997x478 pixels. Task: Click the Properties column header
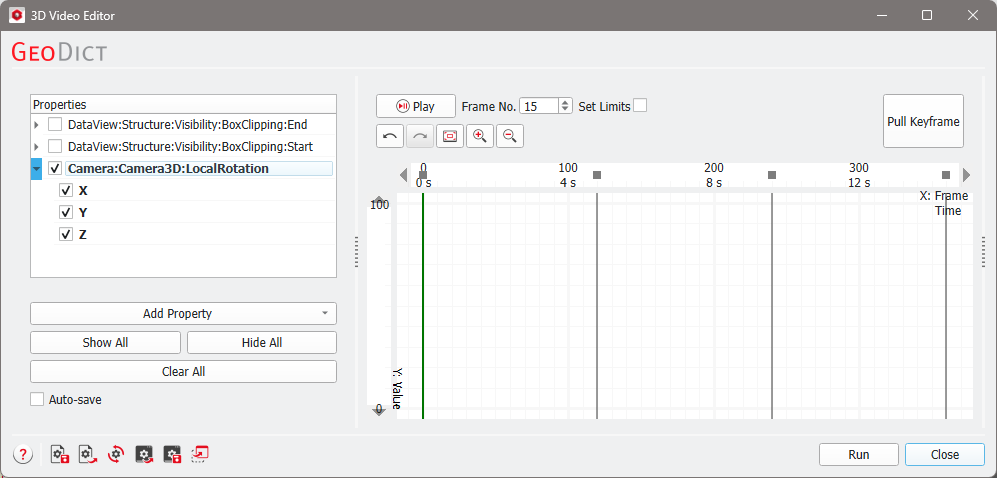[x=183, y=104]
